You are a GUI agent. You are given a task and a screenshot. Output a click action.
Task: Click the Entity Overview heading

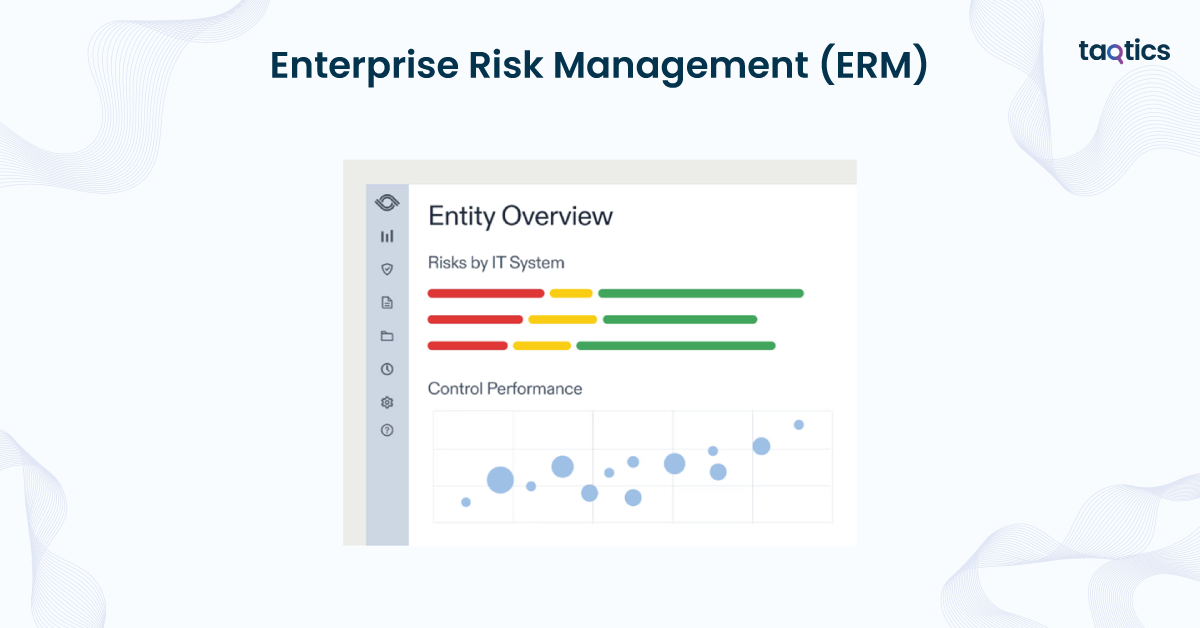tap(520, 216)
